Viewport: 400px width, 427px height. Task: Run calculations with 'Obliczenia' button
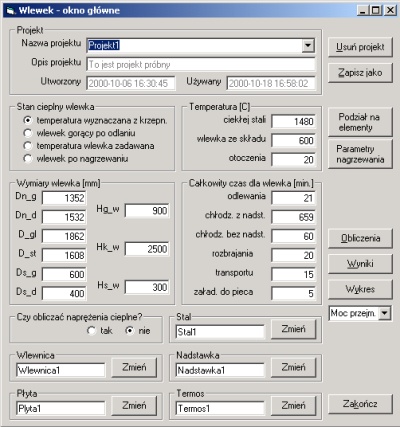coord(360,238)
